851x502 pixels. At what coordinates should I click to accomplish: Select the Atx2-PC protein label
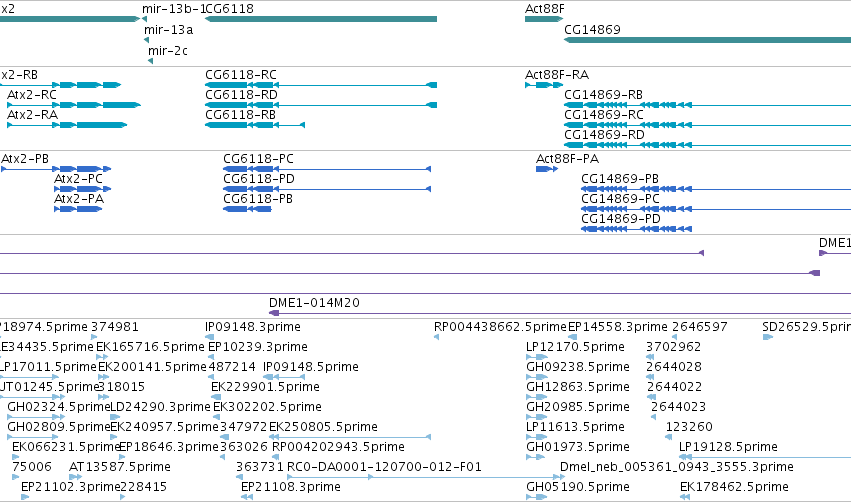[x=79, y=179]
